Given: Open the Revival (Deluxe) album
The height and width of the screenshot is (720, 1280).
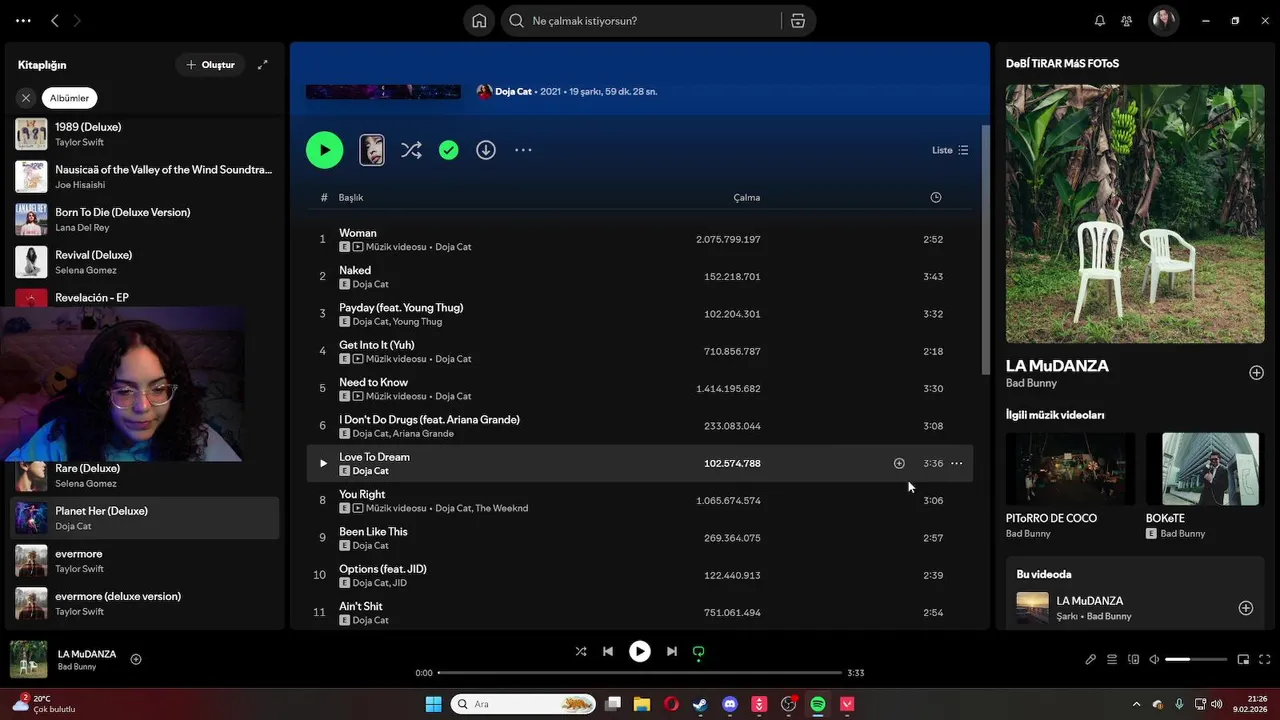Looking at the screenshot, I should (145, 262).
